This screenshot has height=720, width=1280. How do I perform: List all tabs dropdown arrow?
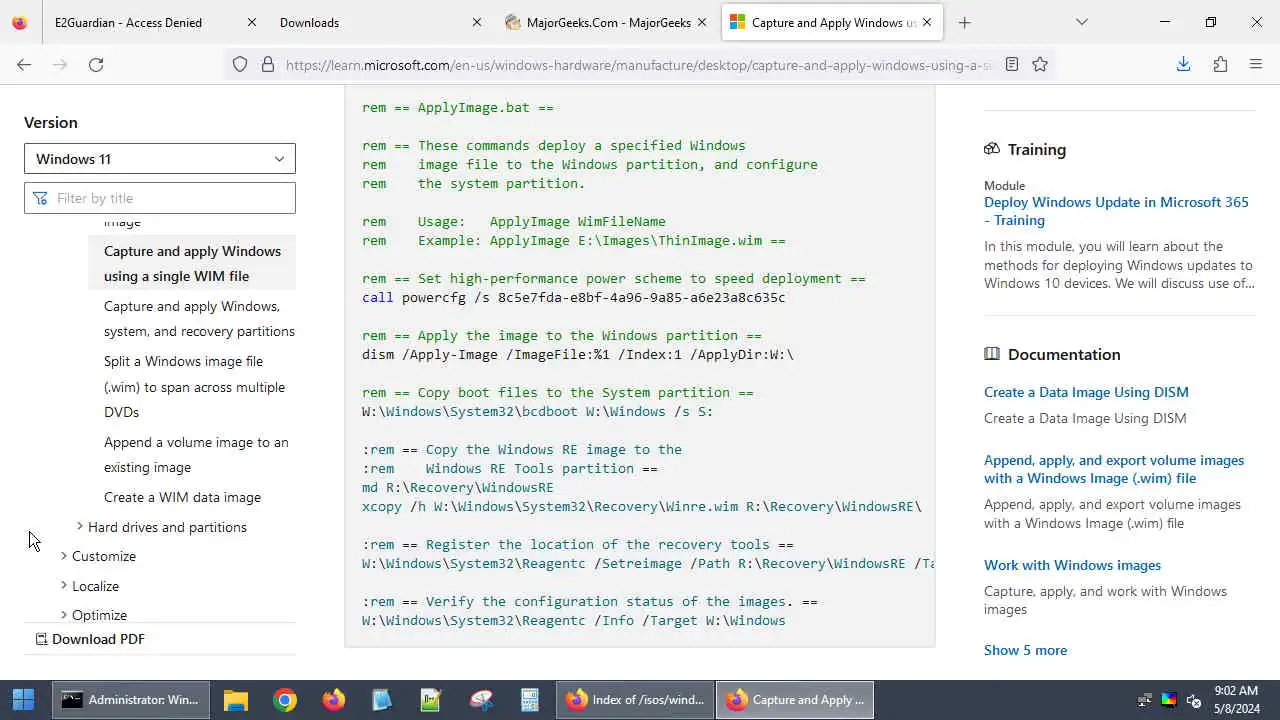1081,22
